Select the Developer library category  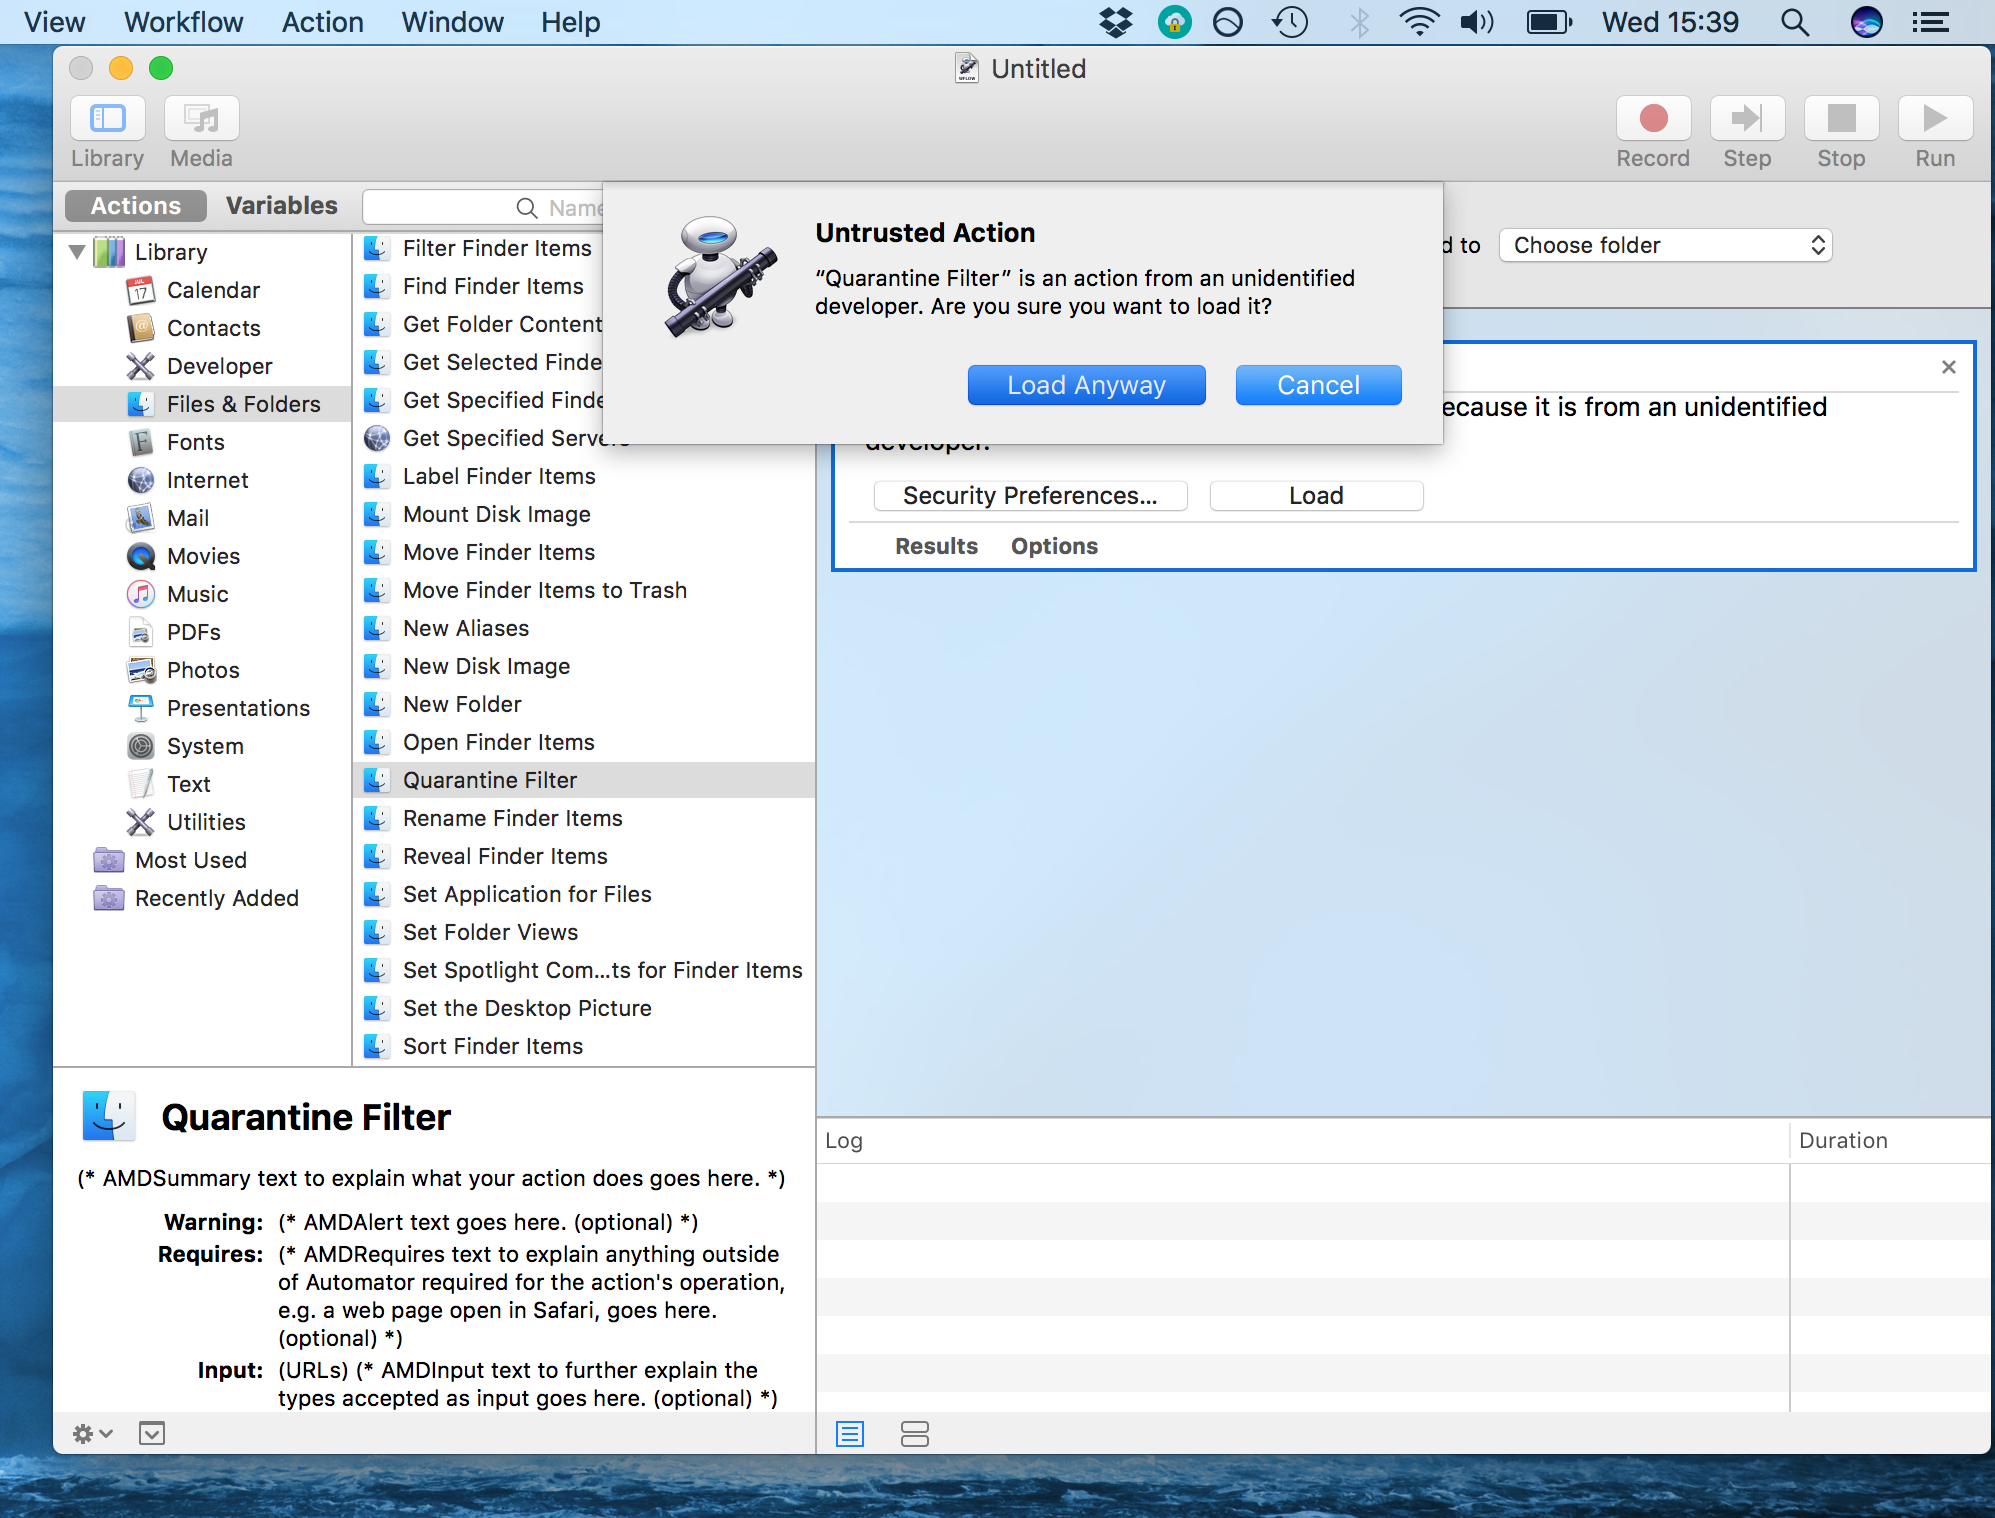click(x=203, y=366)
